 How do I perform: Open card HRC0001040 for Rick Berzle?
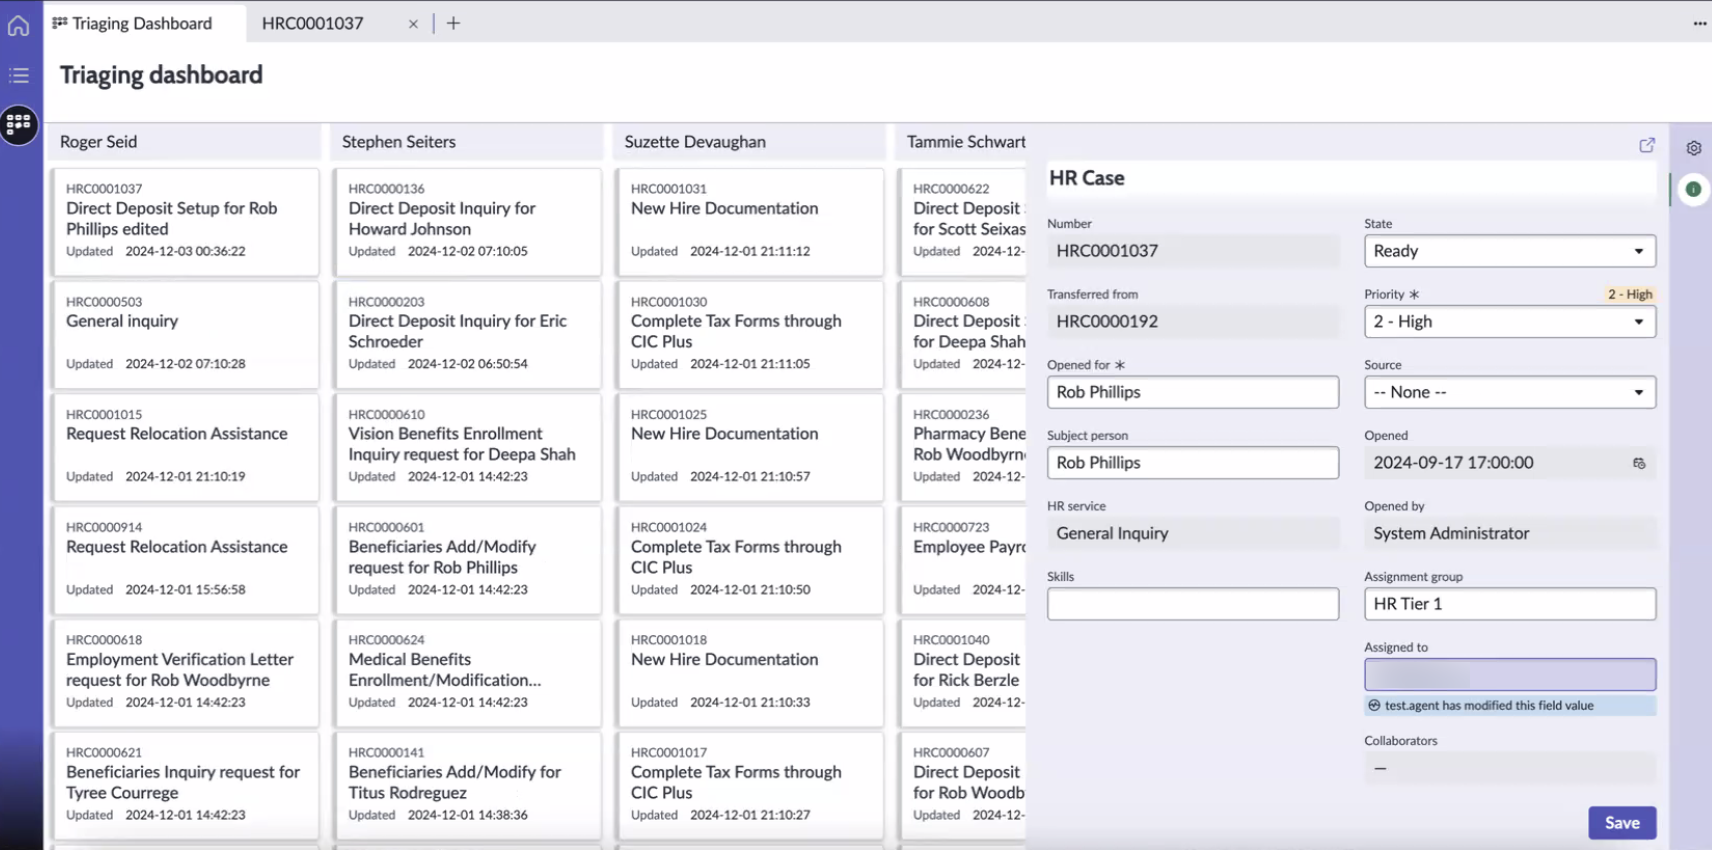point(963,673)
